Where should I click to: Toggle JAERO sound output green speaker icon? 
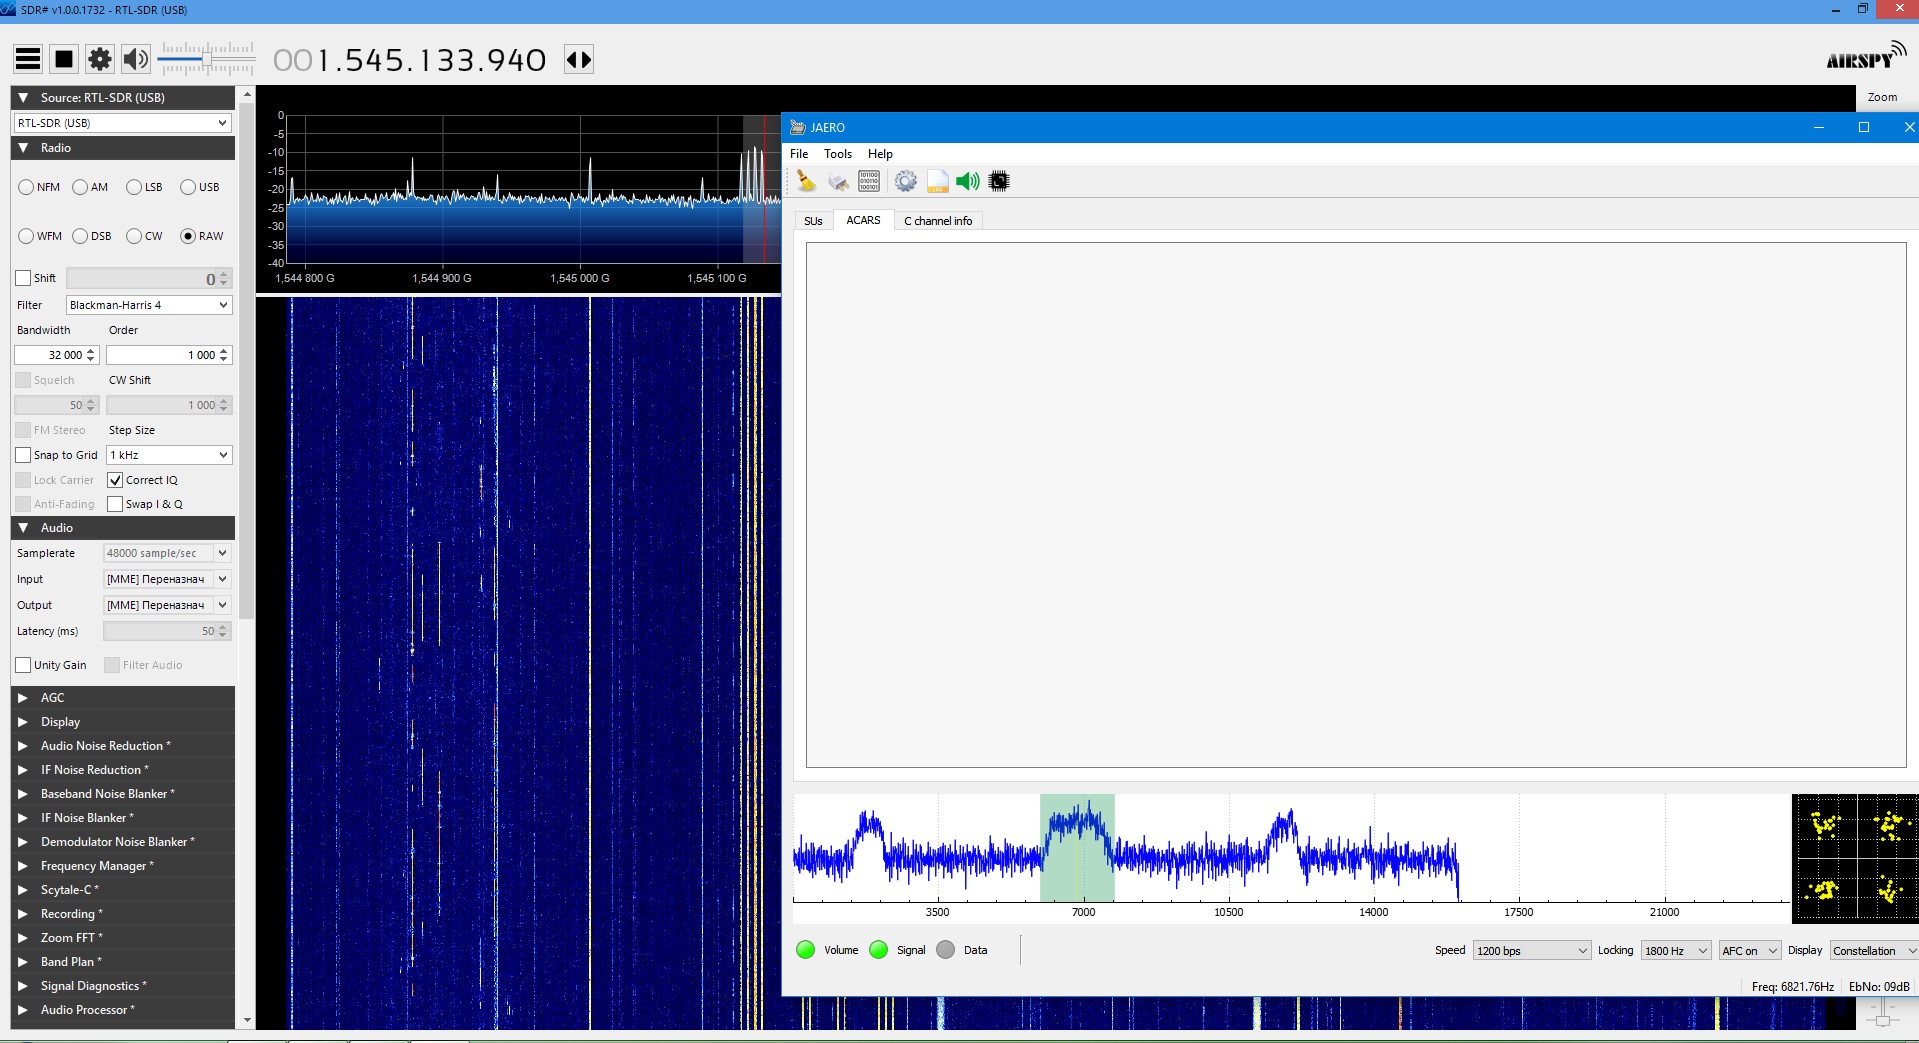967,181
